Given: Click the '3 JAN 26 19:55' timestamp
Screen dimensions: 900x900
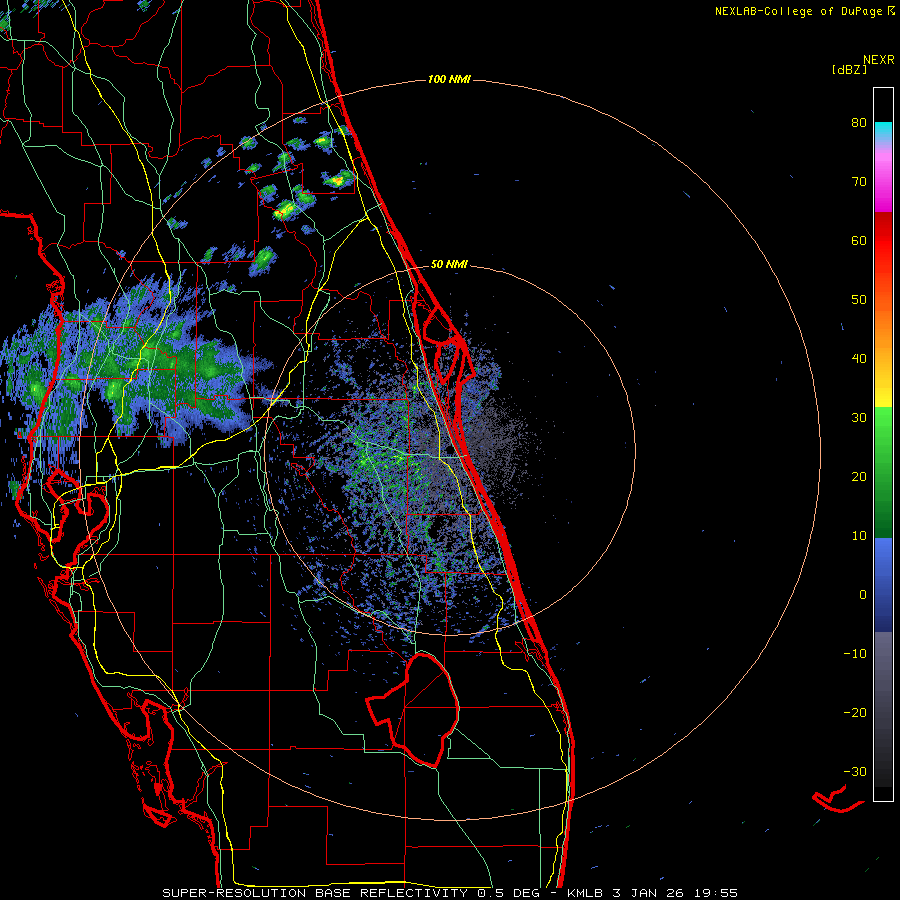Looking at the screenshot, I should tap(675, 893).
